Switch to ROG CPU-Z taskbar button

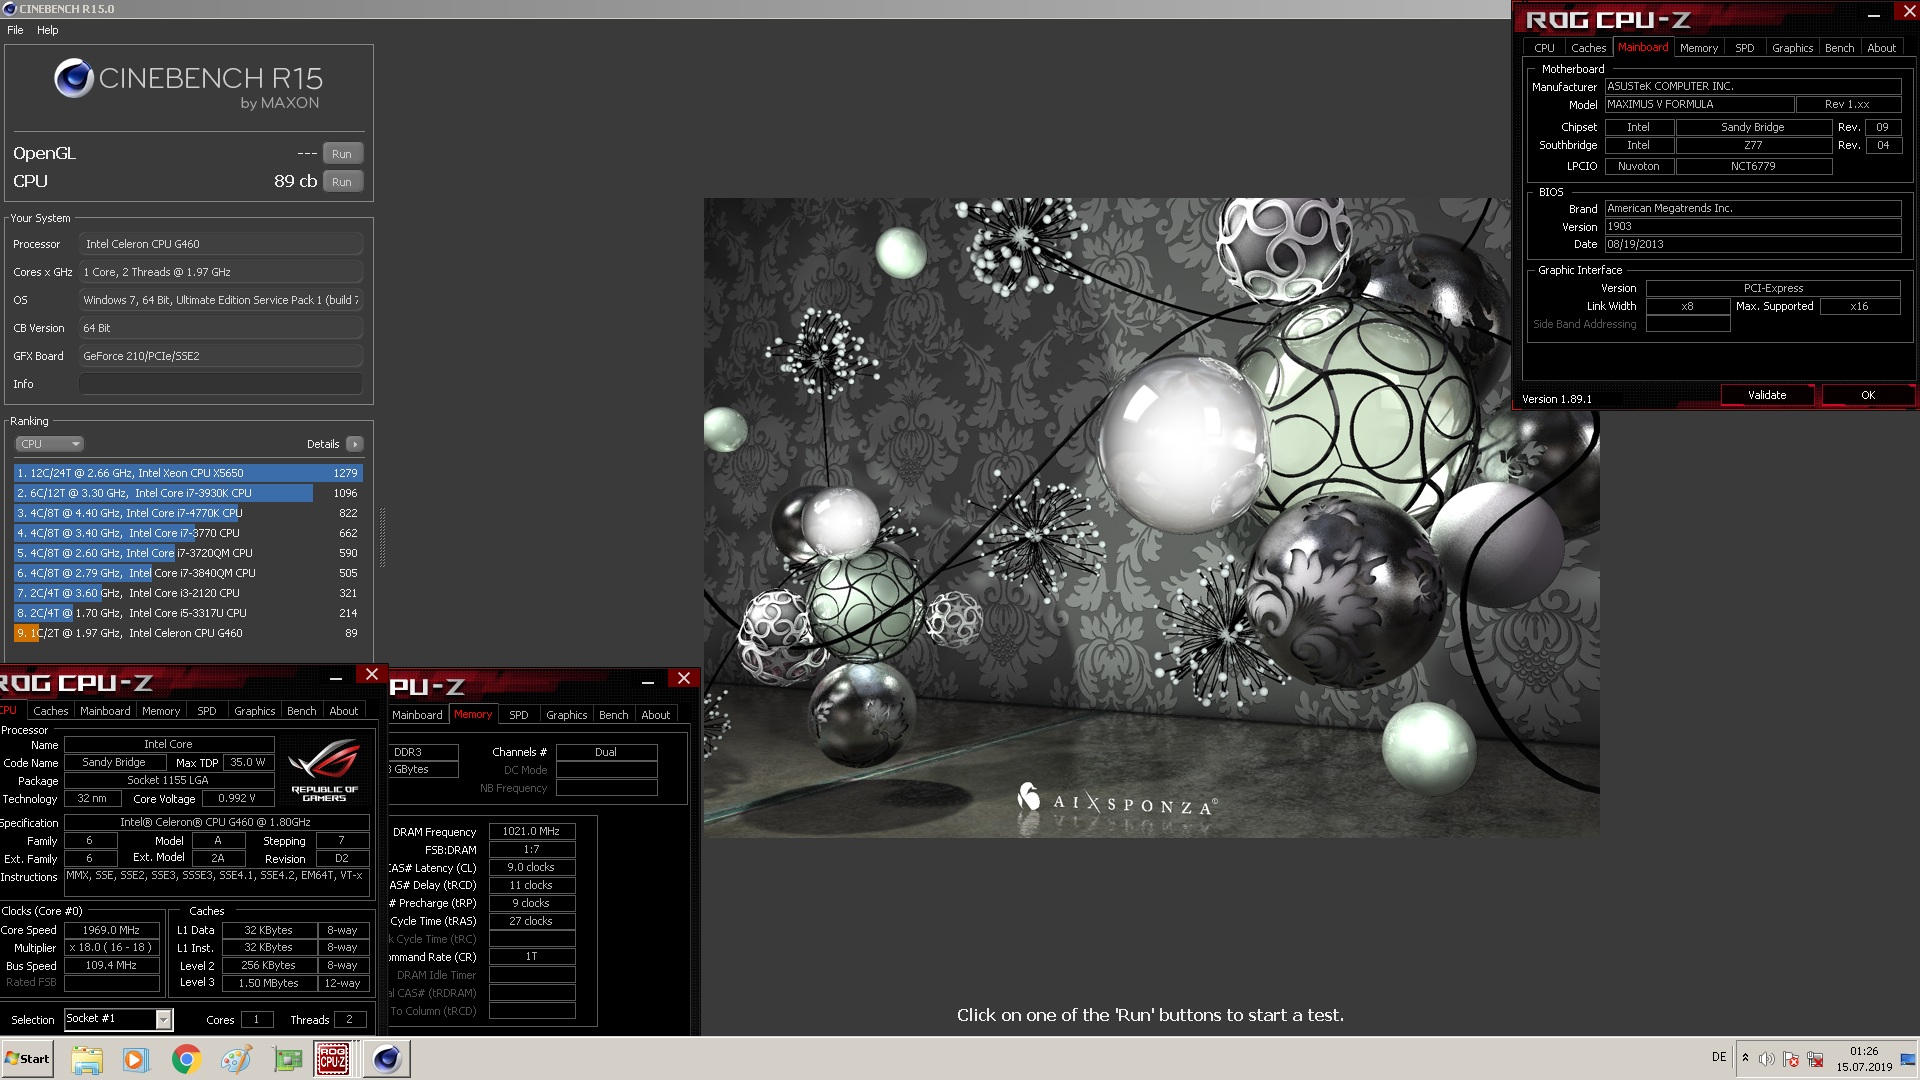(x=333, y=1059)
